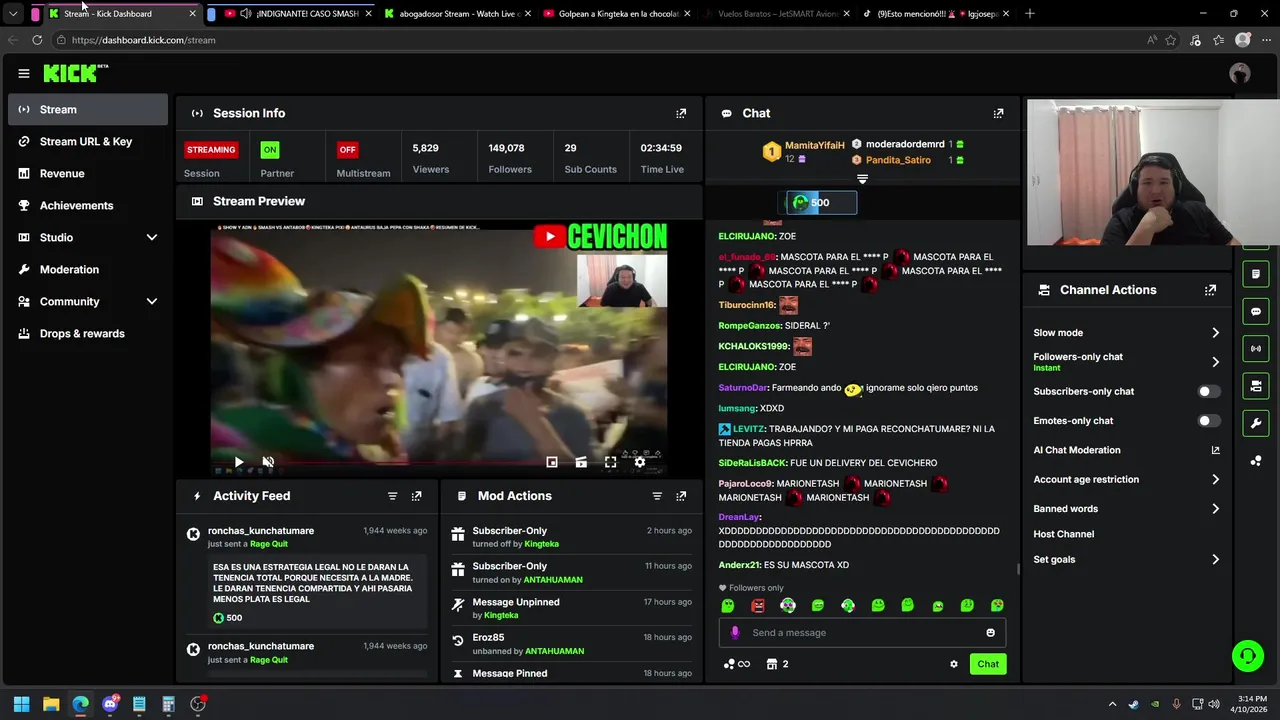Open the gift shop icon showing 2

pos(777,664)
